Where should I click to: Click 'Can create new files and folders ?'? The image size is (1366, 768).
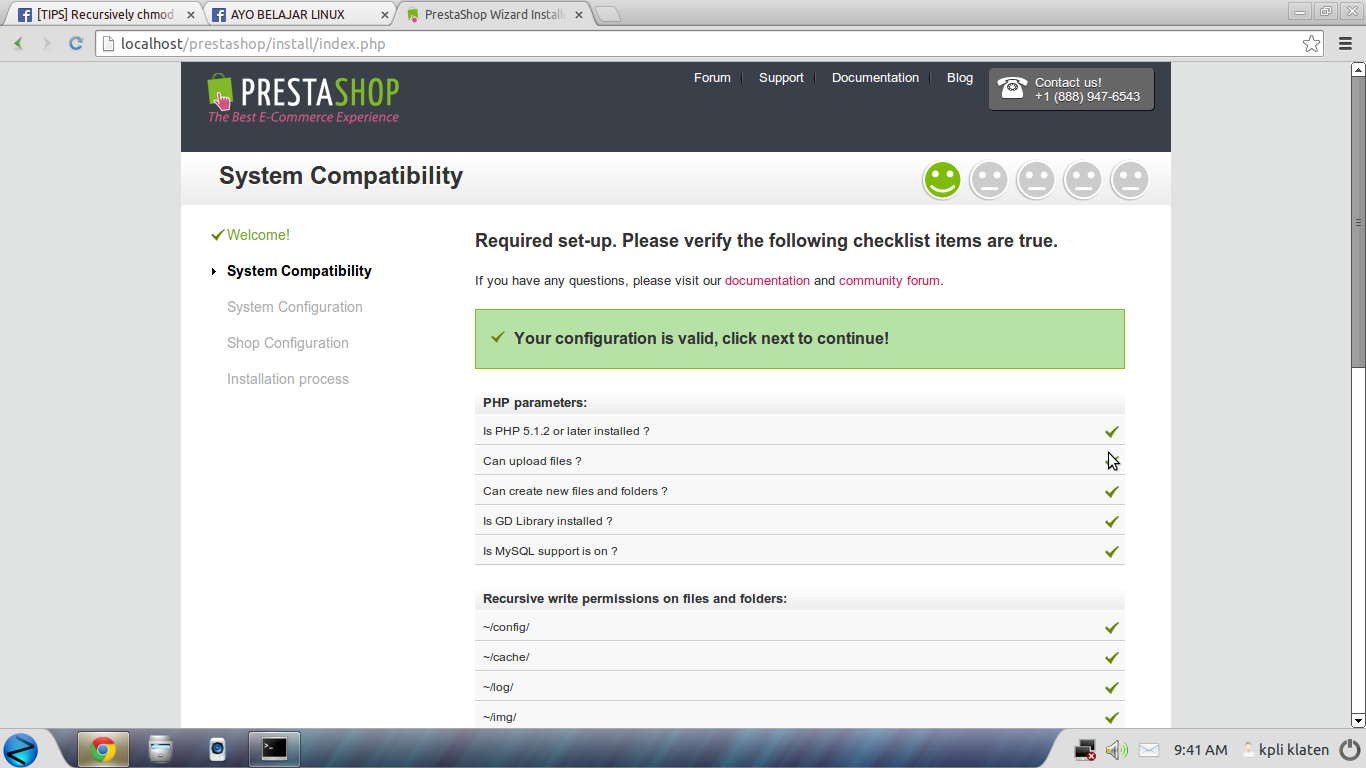click(575, 491)
